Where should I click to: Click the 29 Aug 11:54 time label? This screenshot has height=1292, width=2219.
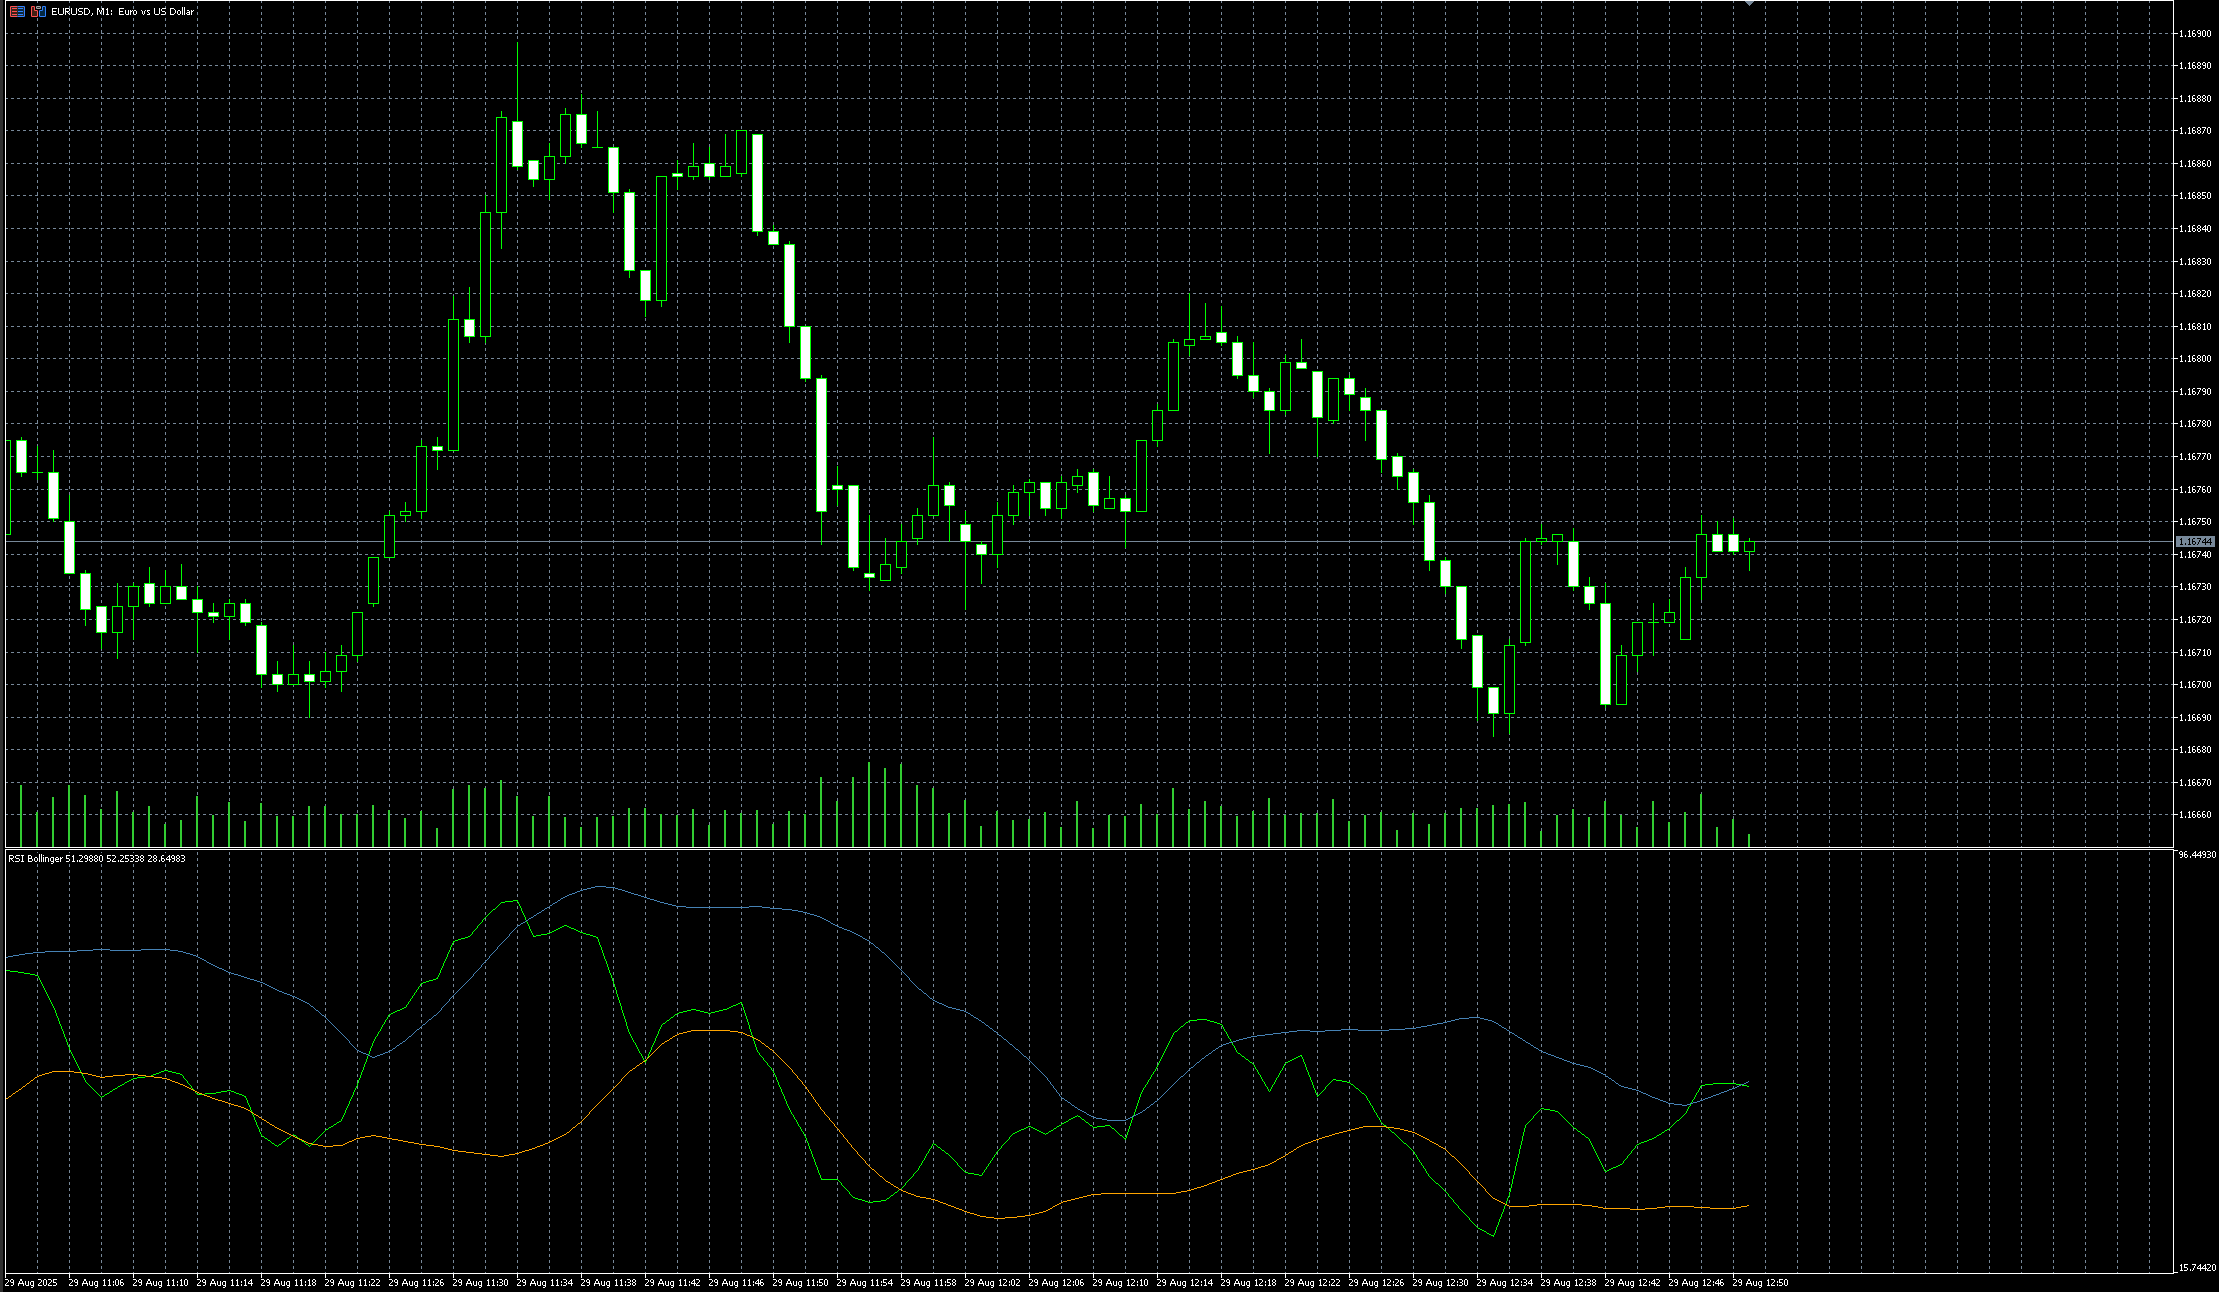tap(864, 1282)
